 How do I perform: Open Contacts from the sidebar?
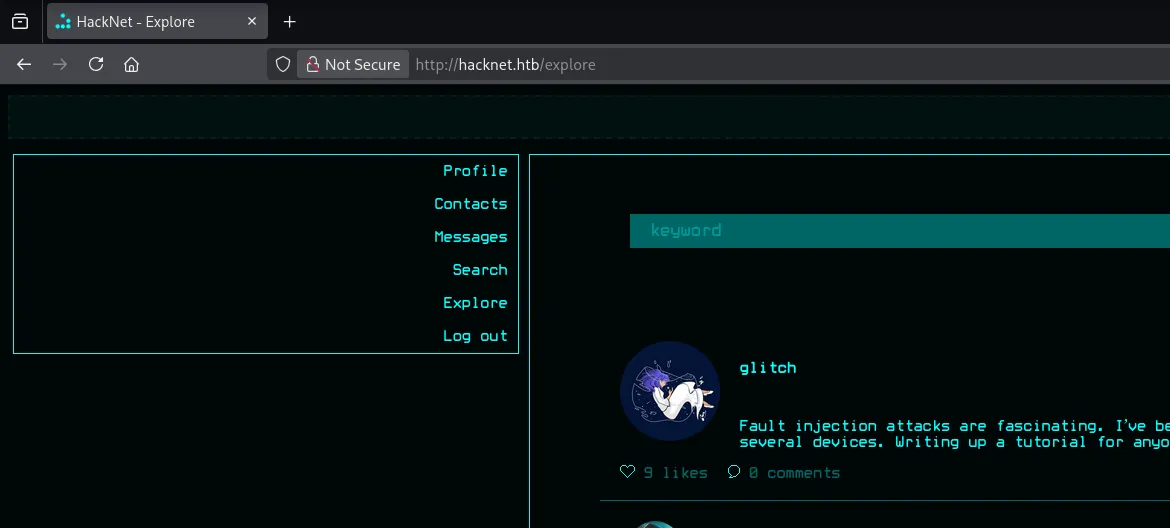(470, 204)
